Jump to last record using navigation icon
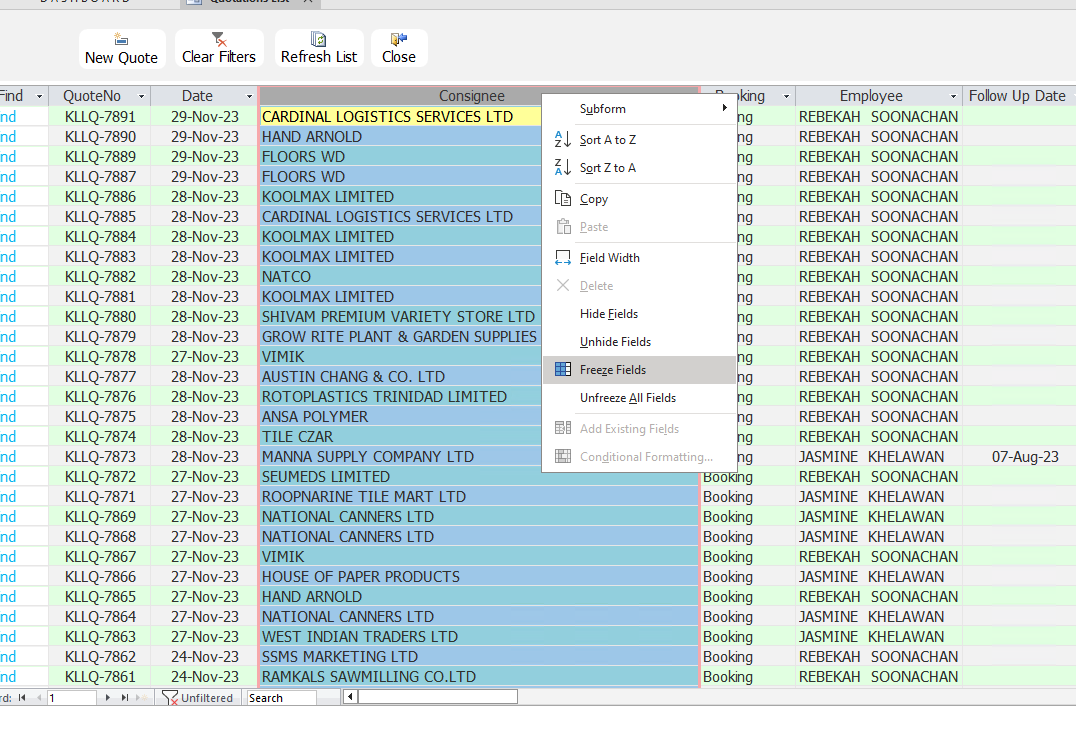 point(125,697)
